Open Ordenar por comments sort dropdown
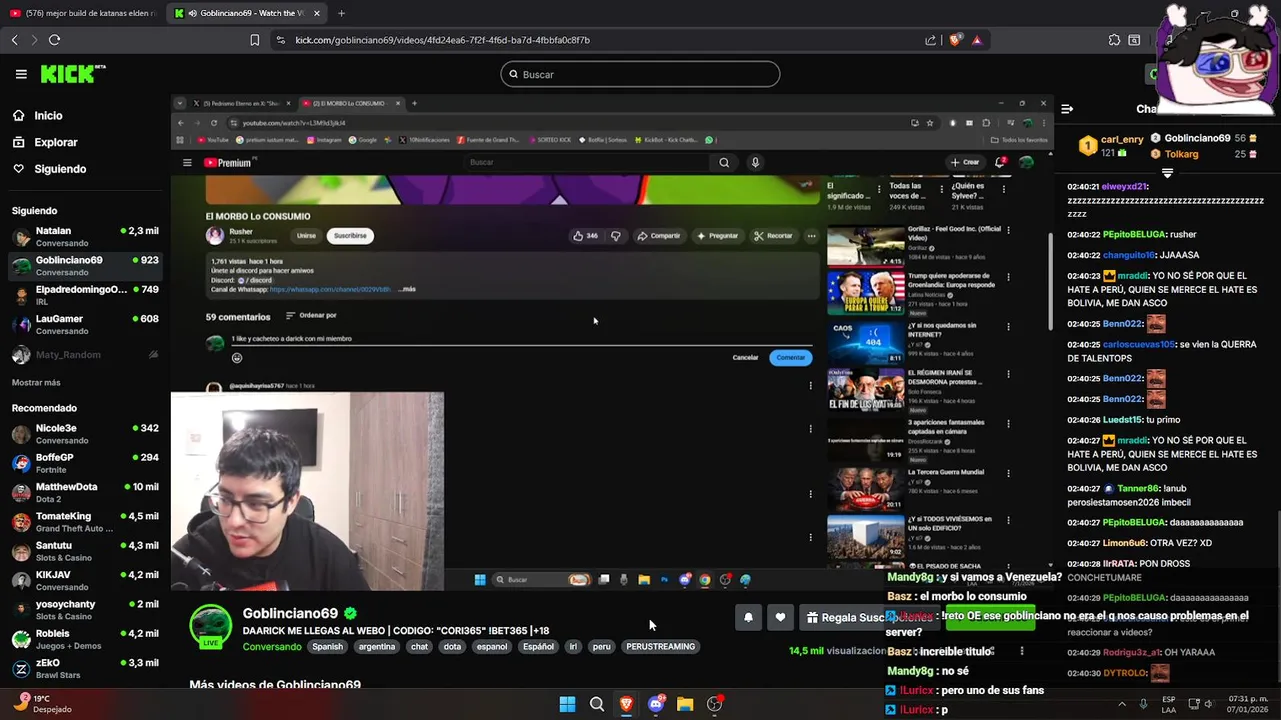 click(311, 315)
